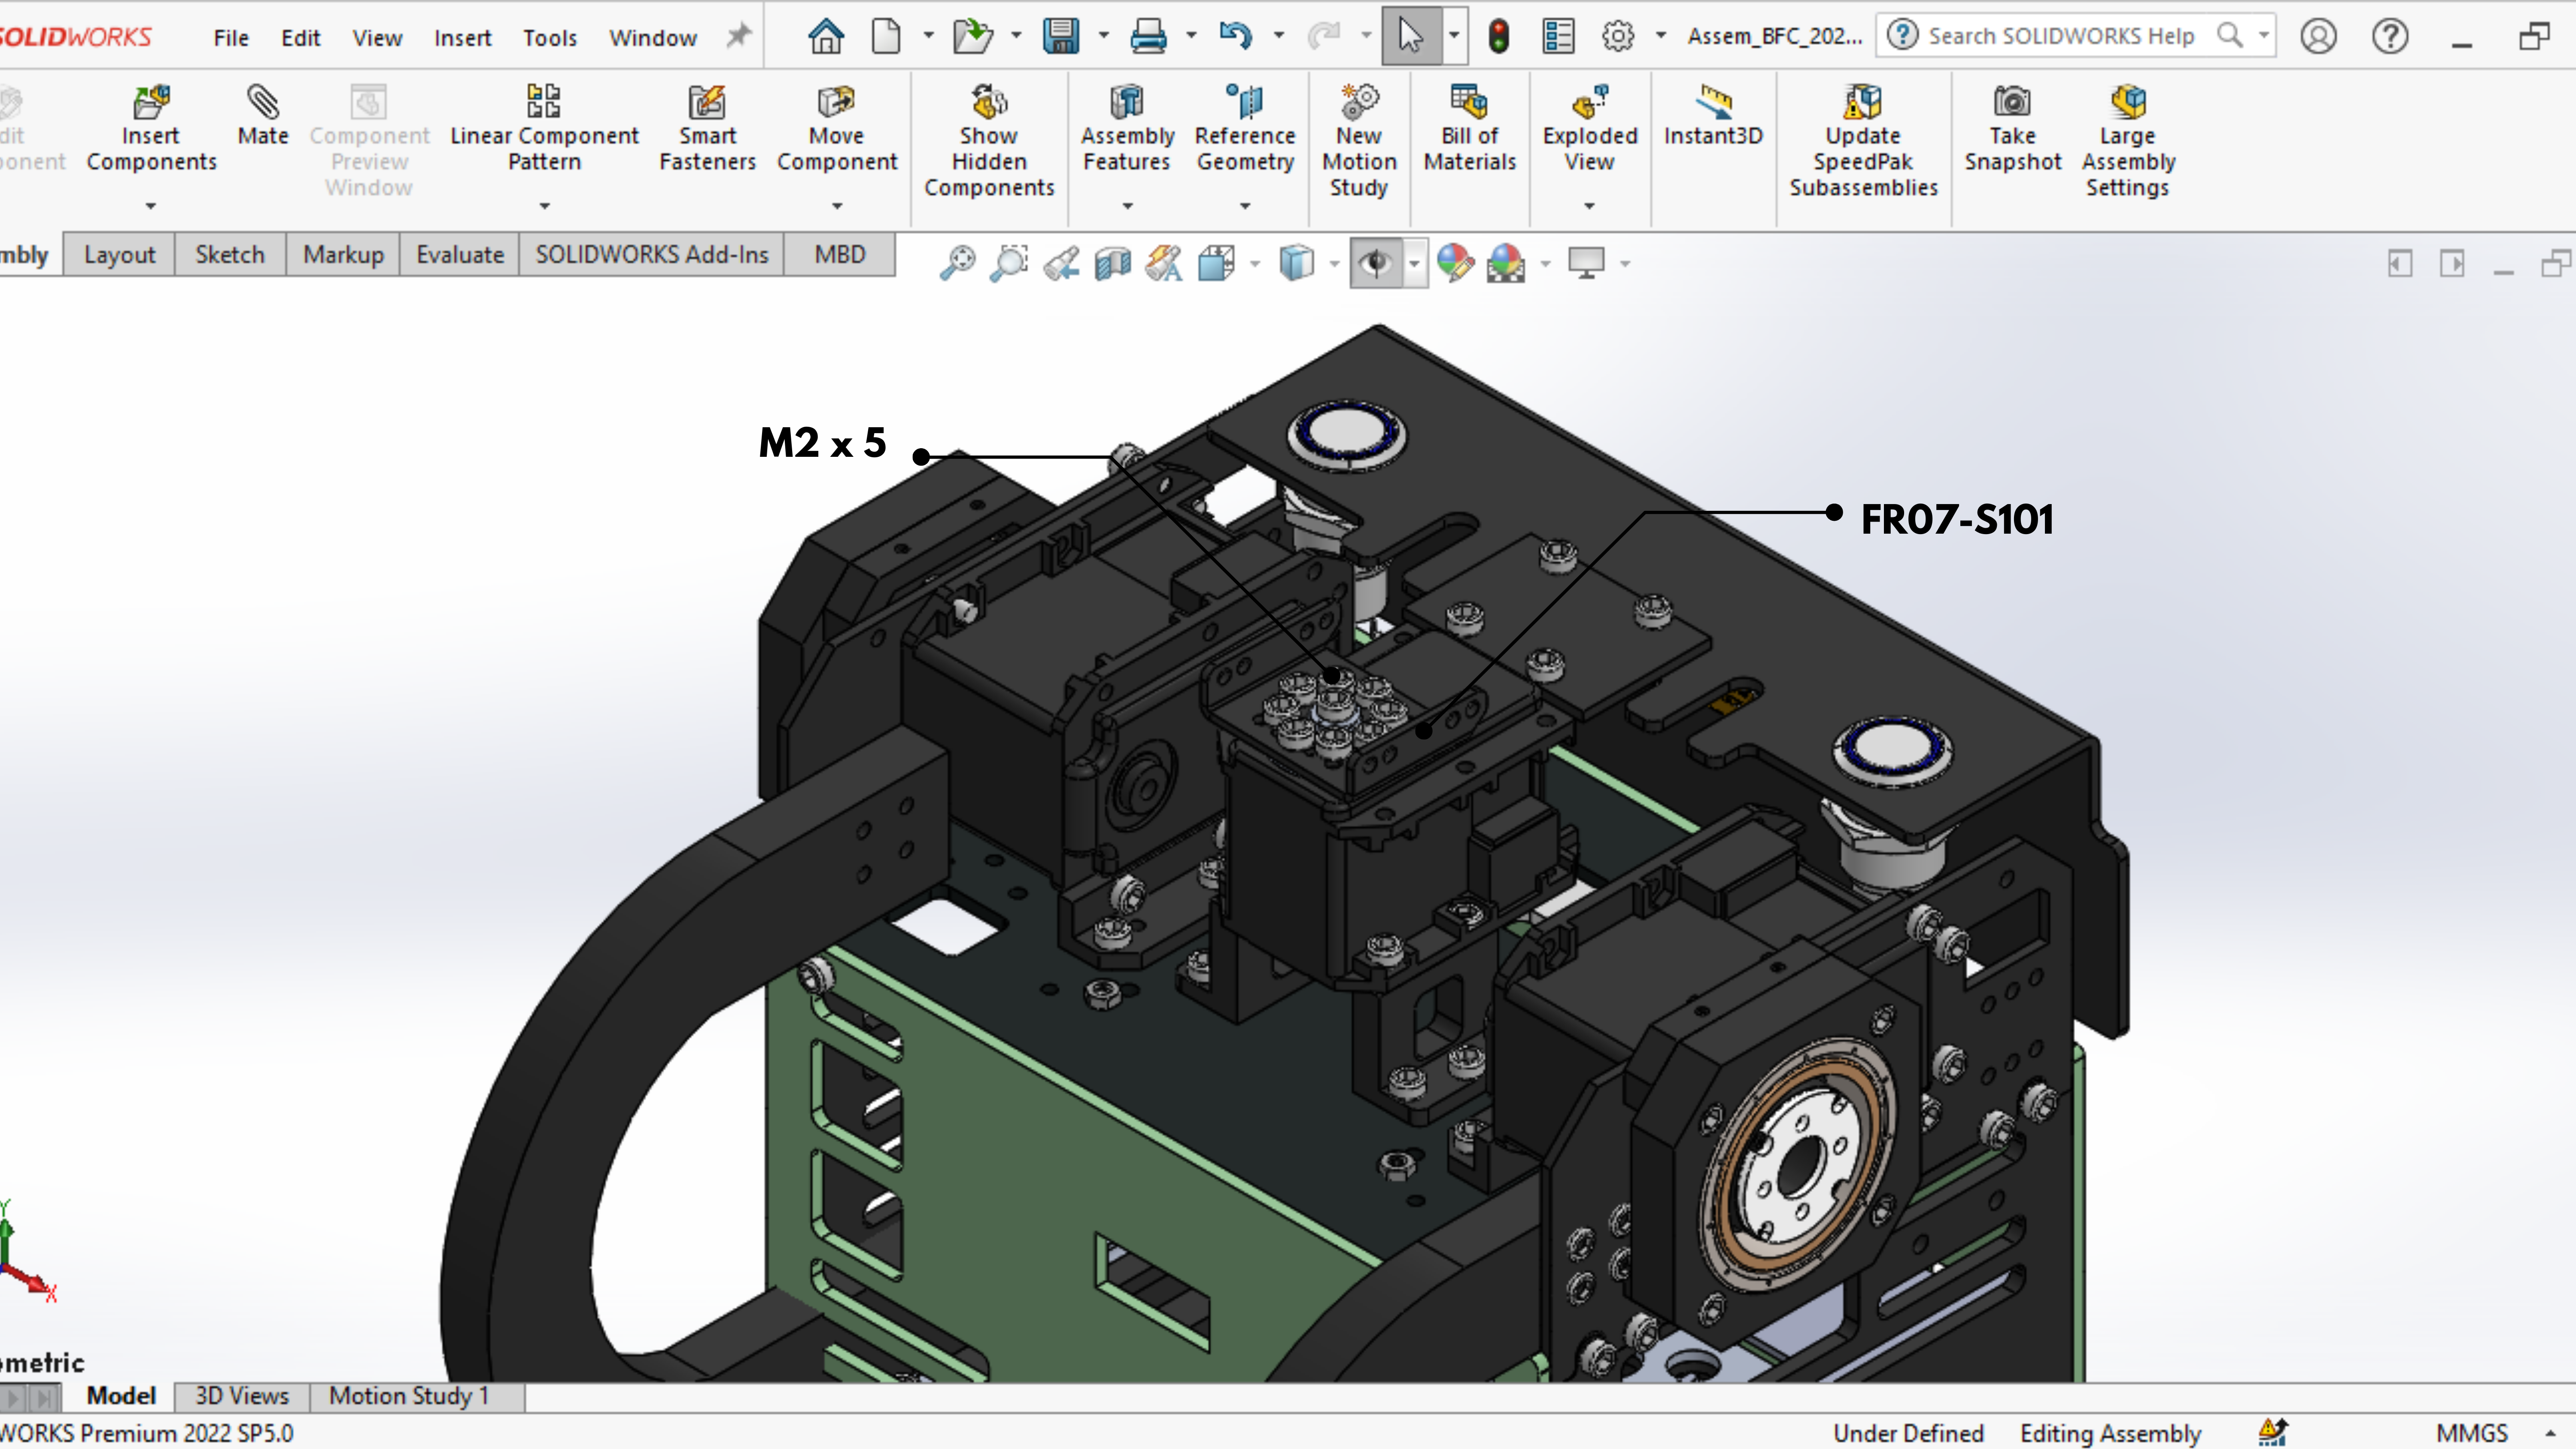
Task: Click the Help question mark button
Action: tap(2390, 37)
